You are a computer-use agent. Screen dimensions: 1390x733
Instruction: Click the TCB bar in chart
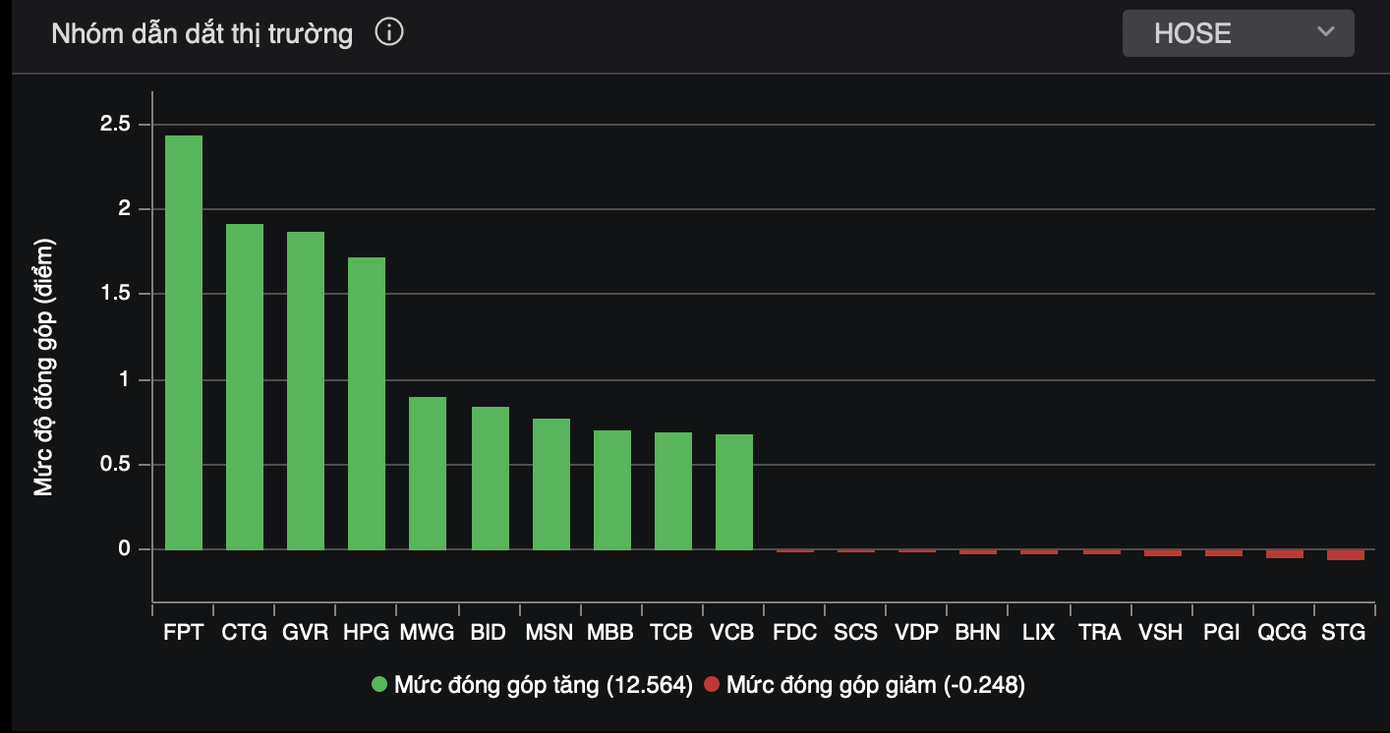coord(673,491)
